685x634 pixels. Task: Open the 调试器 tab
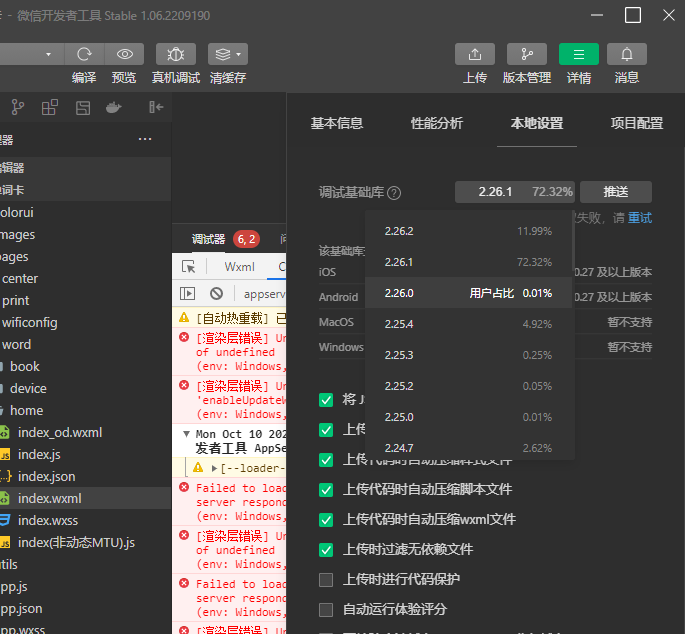(208, 239)
